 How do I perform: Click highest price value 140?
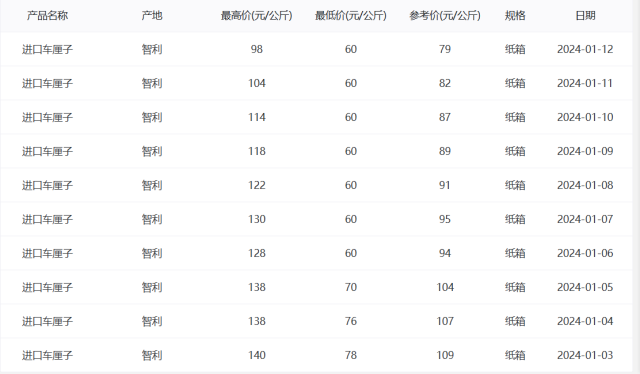(257, 355)
